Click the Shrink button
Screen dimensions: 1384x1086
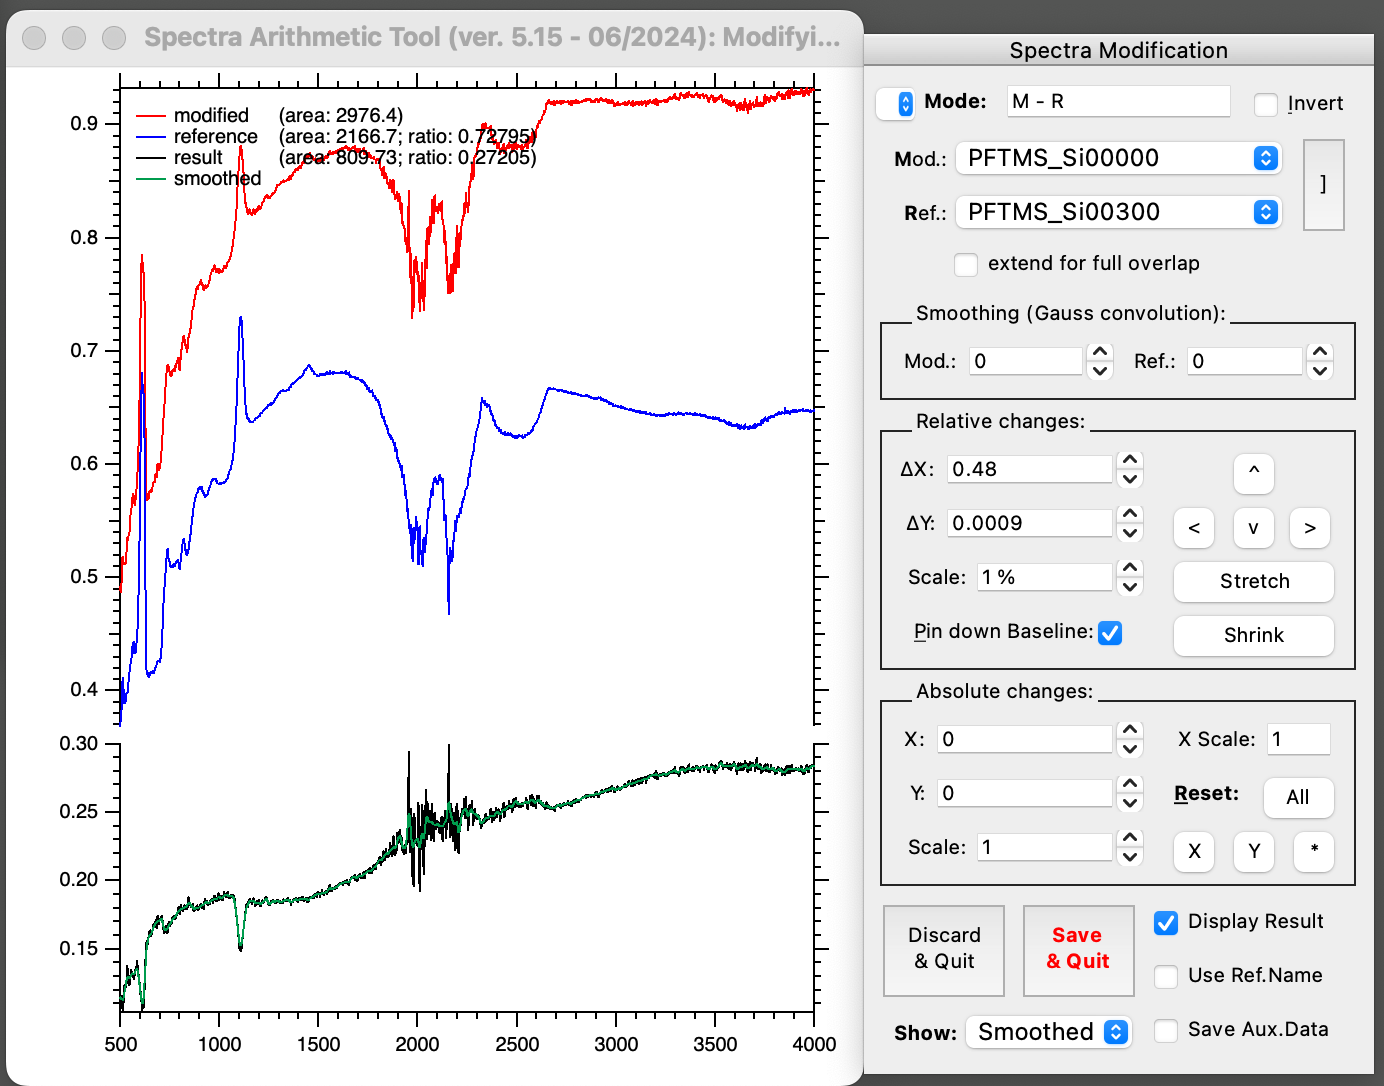(x=1253, y=635)
